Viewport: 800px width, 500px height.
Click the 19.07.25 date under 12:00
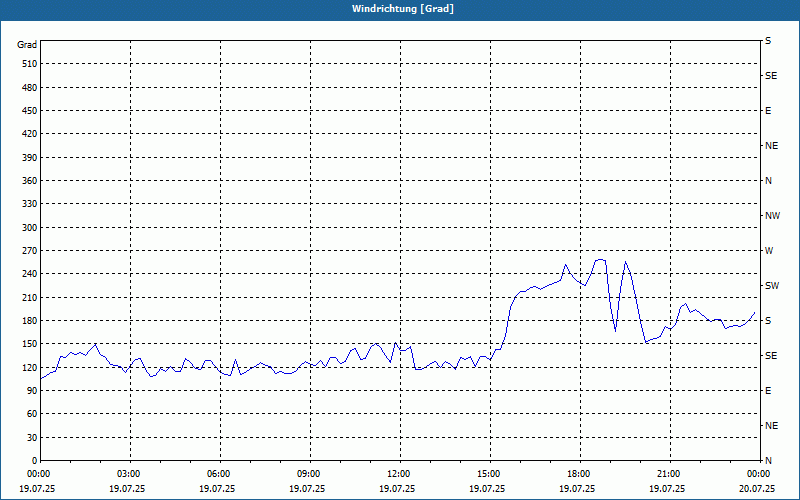point(397,488)
